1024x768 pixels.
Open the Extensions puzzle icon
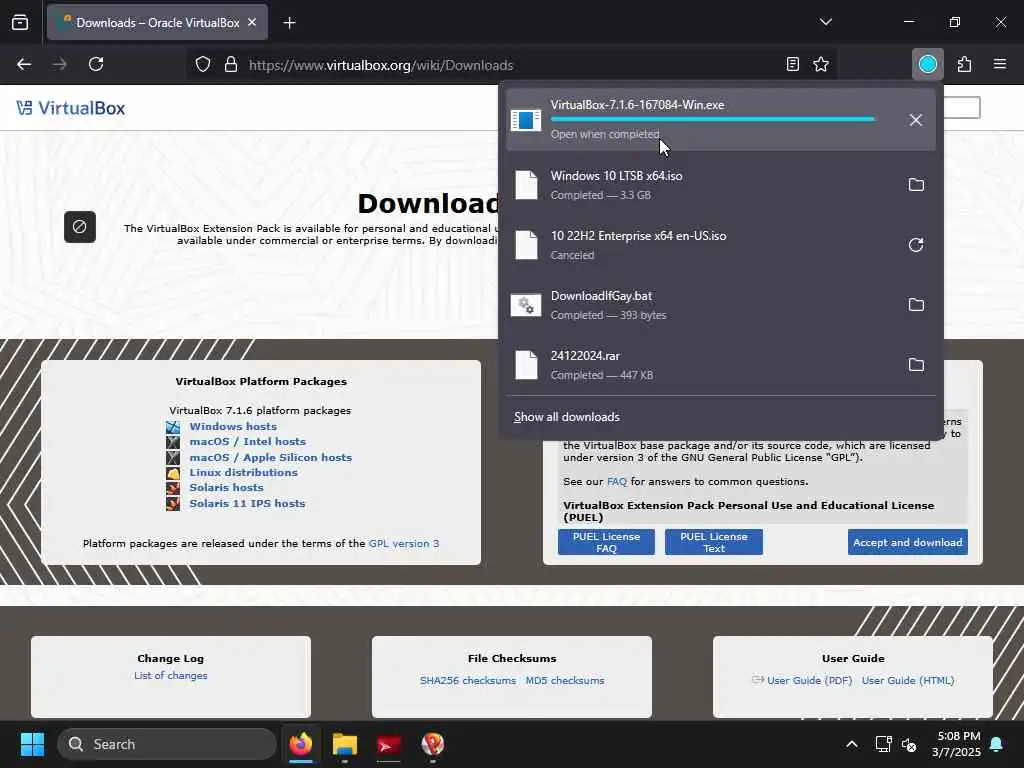pyautogui.click(x=964, y=64)
